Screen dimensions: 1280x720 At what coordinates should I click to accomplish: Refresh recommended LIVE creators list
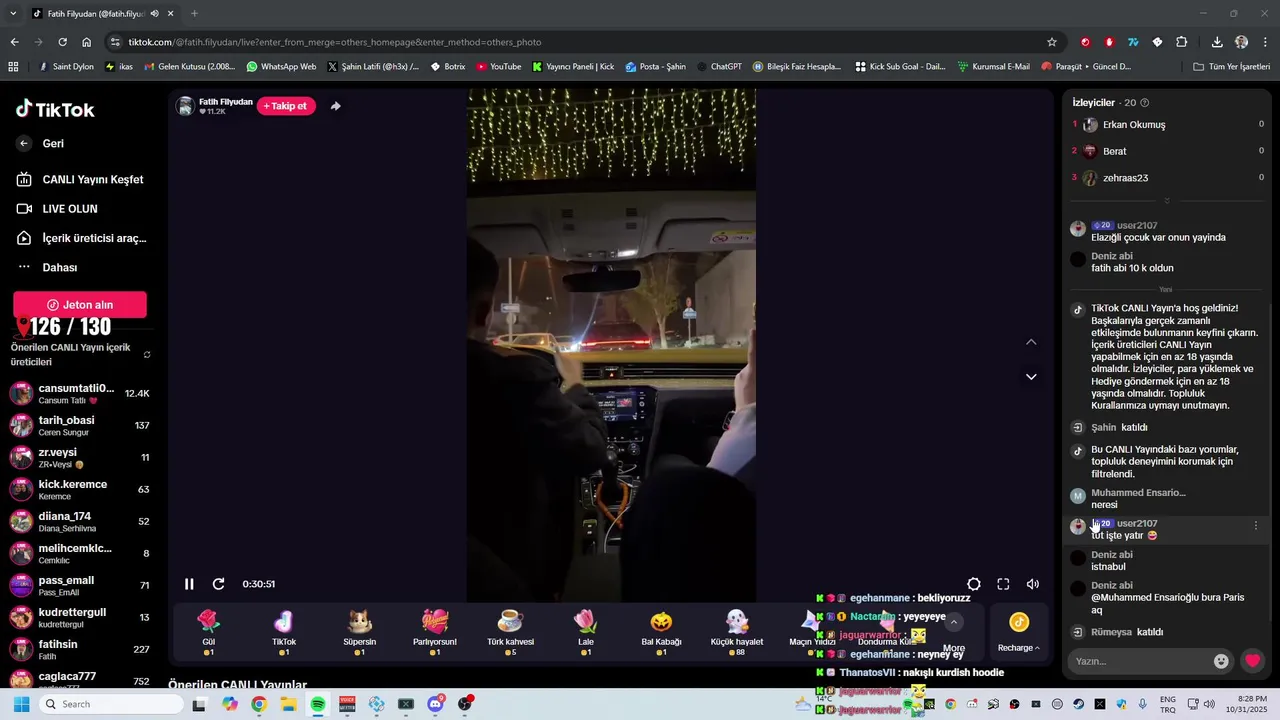147,355
